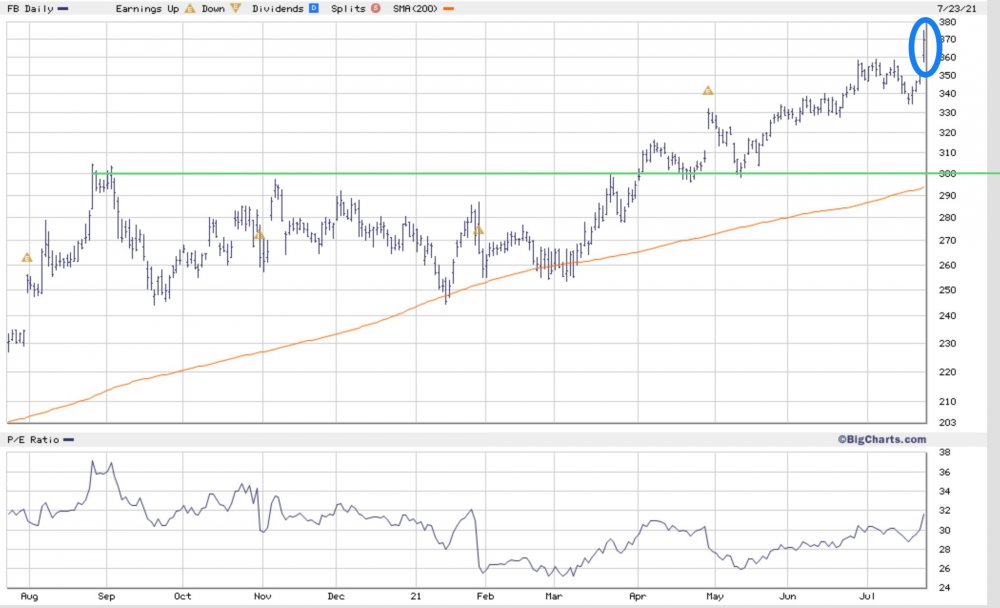Click the 'SMA(200)' legend text
This screenshot has height=608, width=1000.
tap(415, 8)
